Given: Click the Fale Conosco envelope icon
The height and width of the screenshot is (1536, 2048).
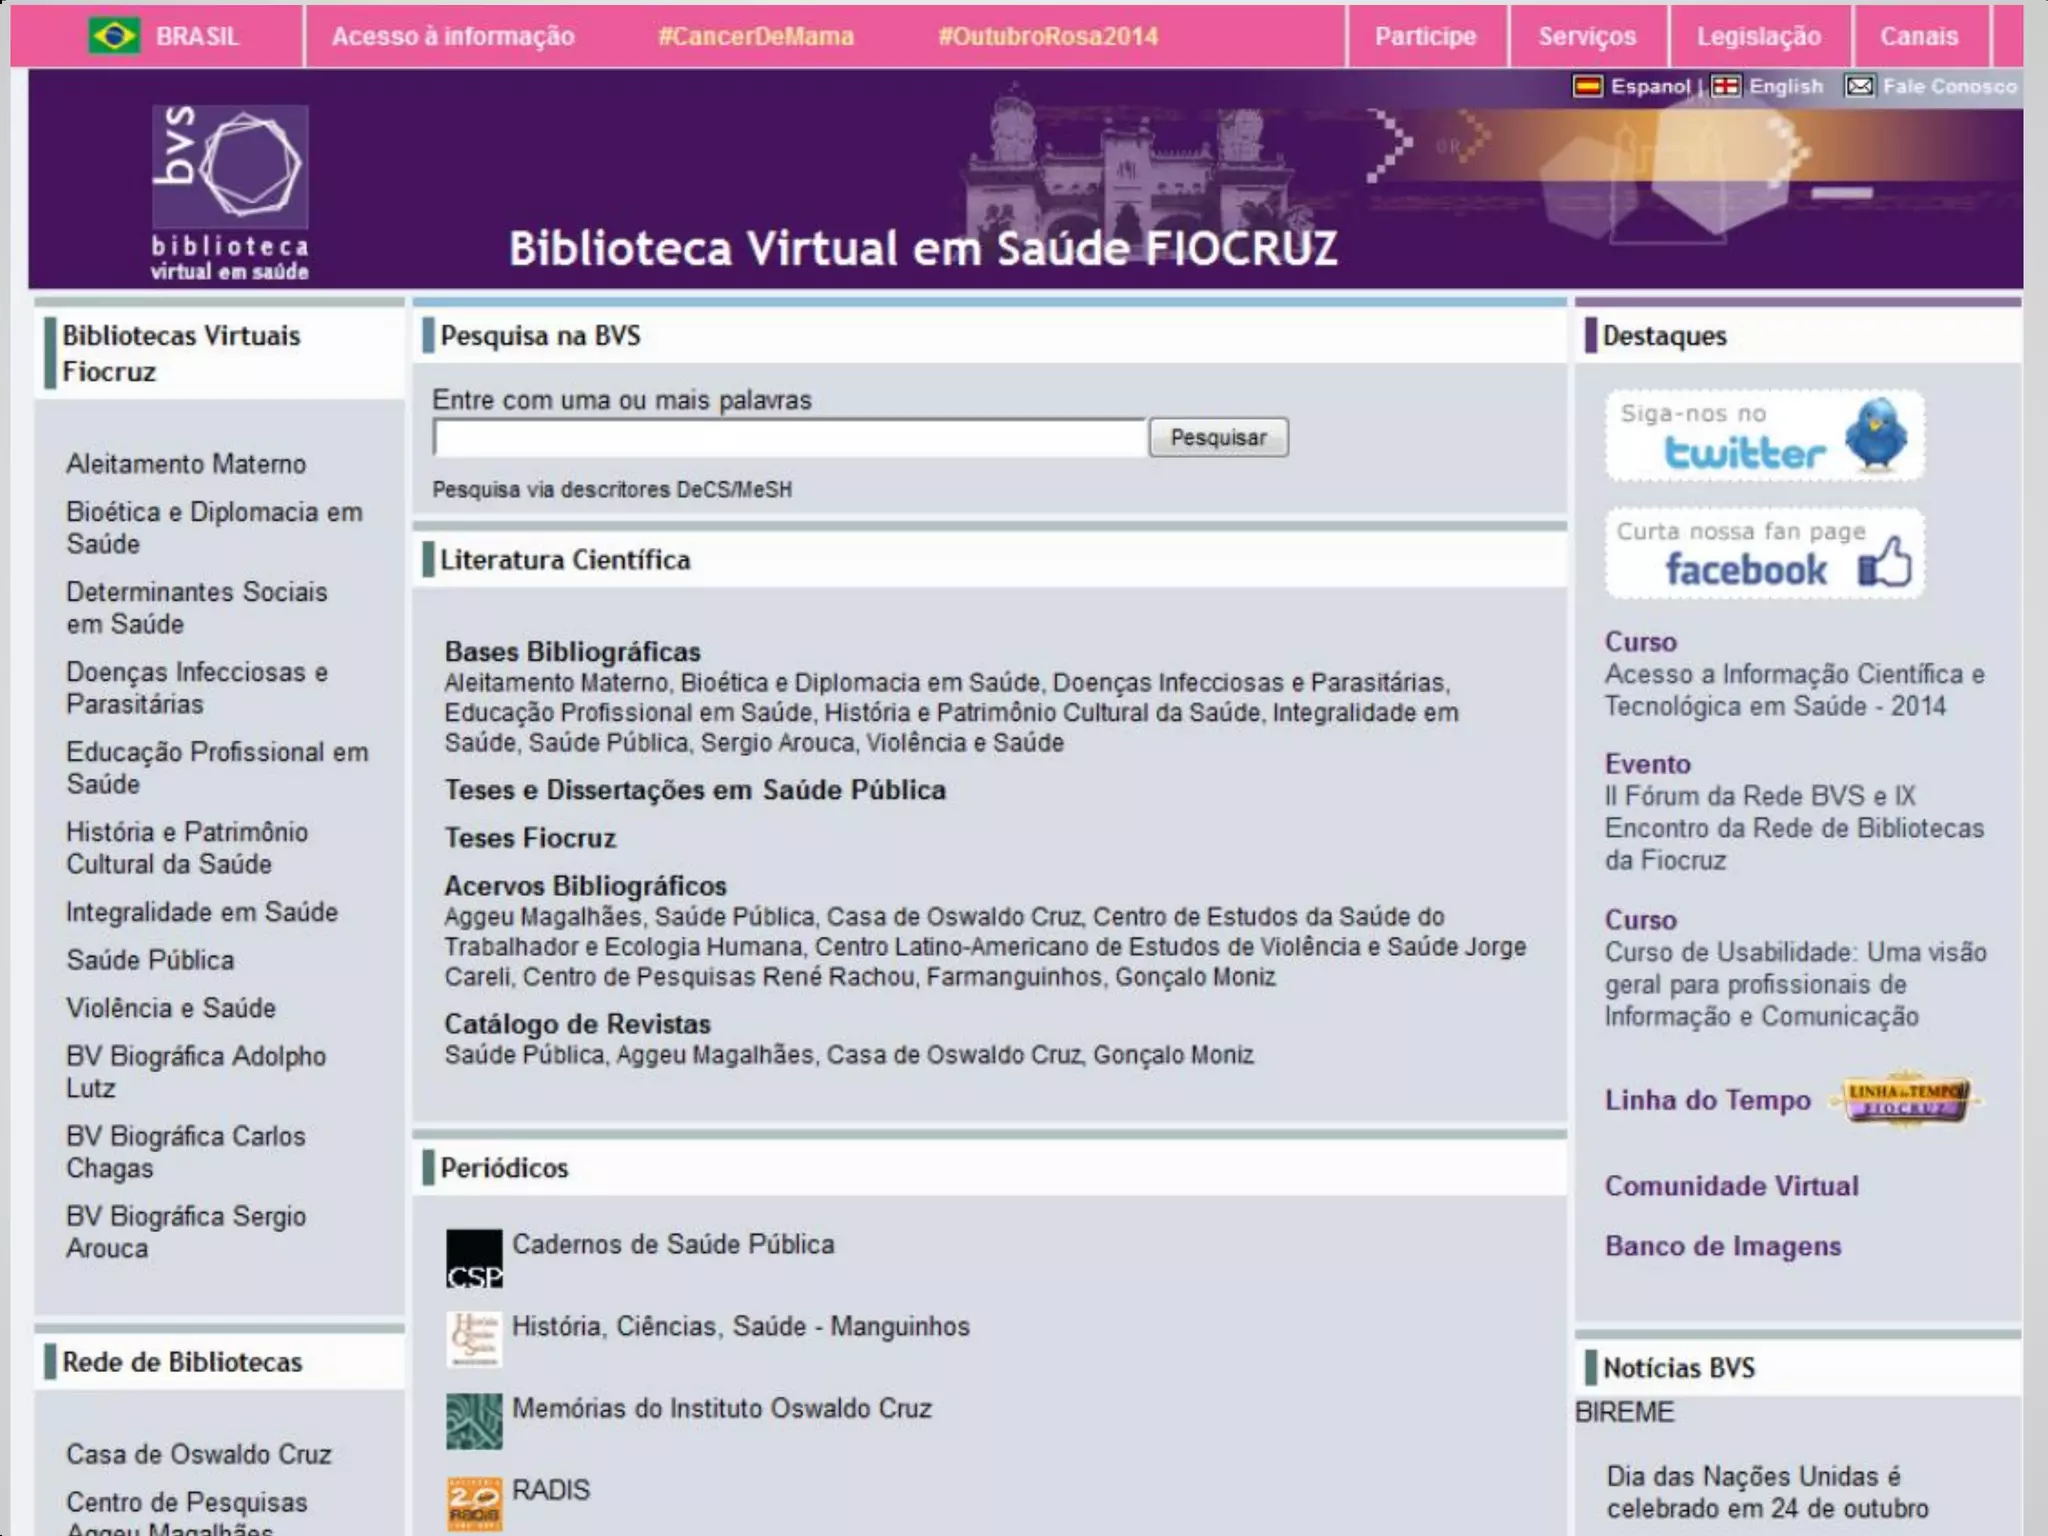Looking at the screenshot, I should [x=1859, y=87].
